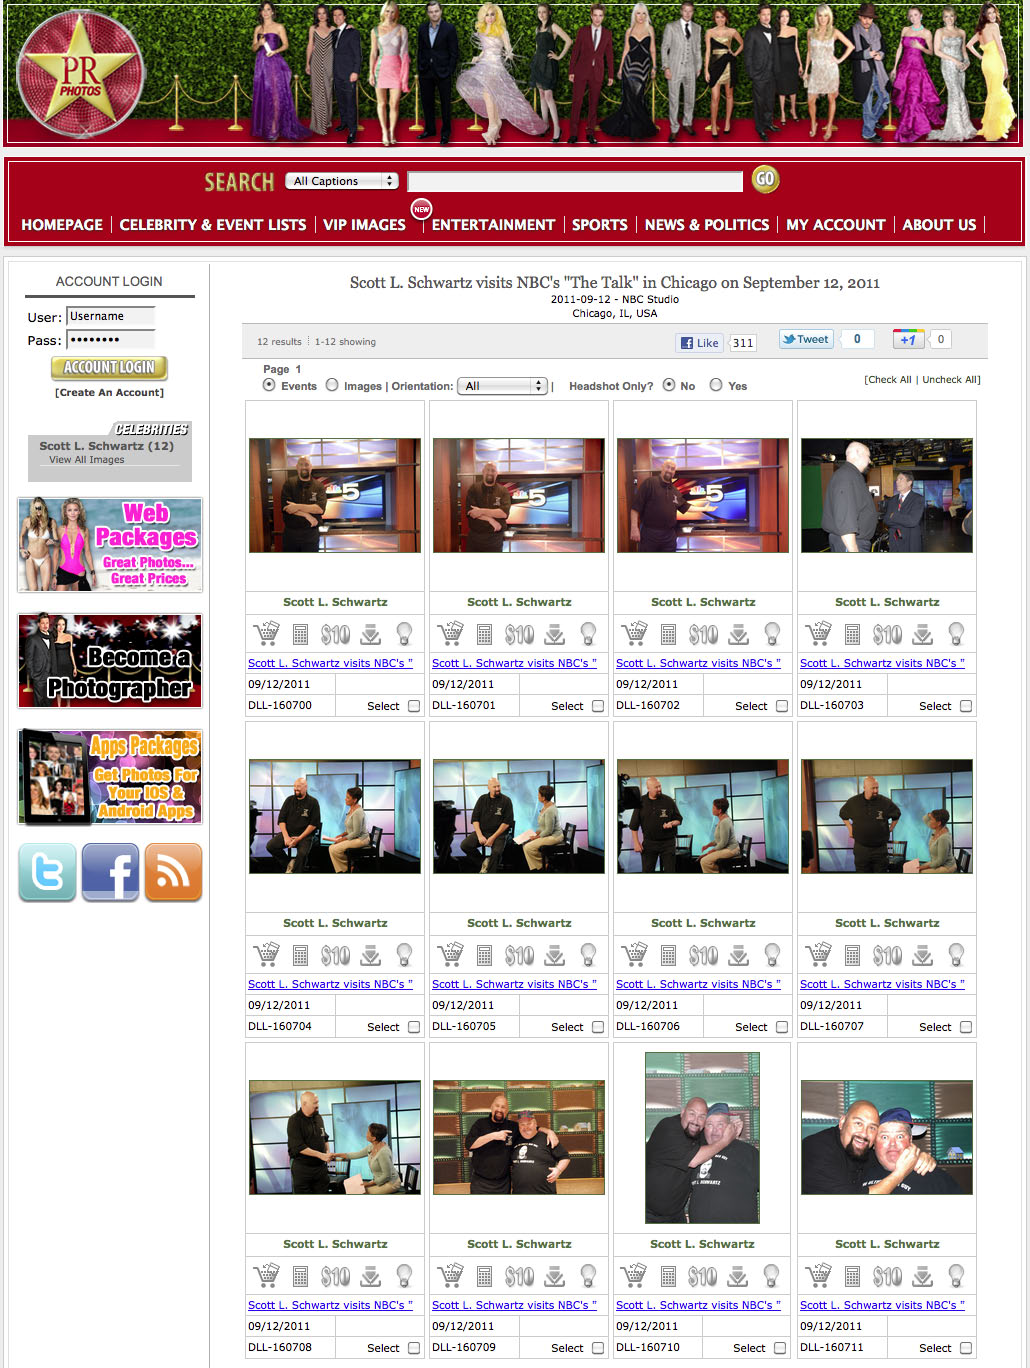Click the Create An Account link
Screen dimensions: 1030x1368
pos(109,393)
